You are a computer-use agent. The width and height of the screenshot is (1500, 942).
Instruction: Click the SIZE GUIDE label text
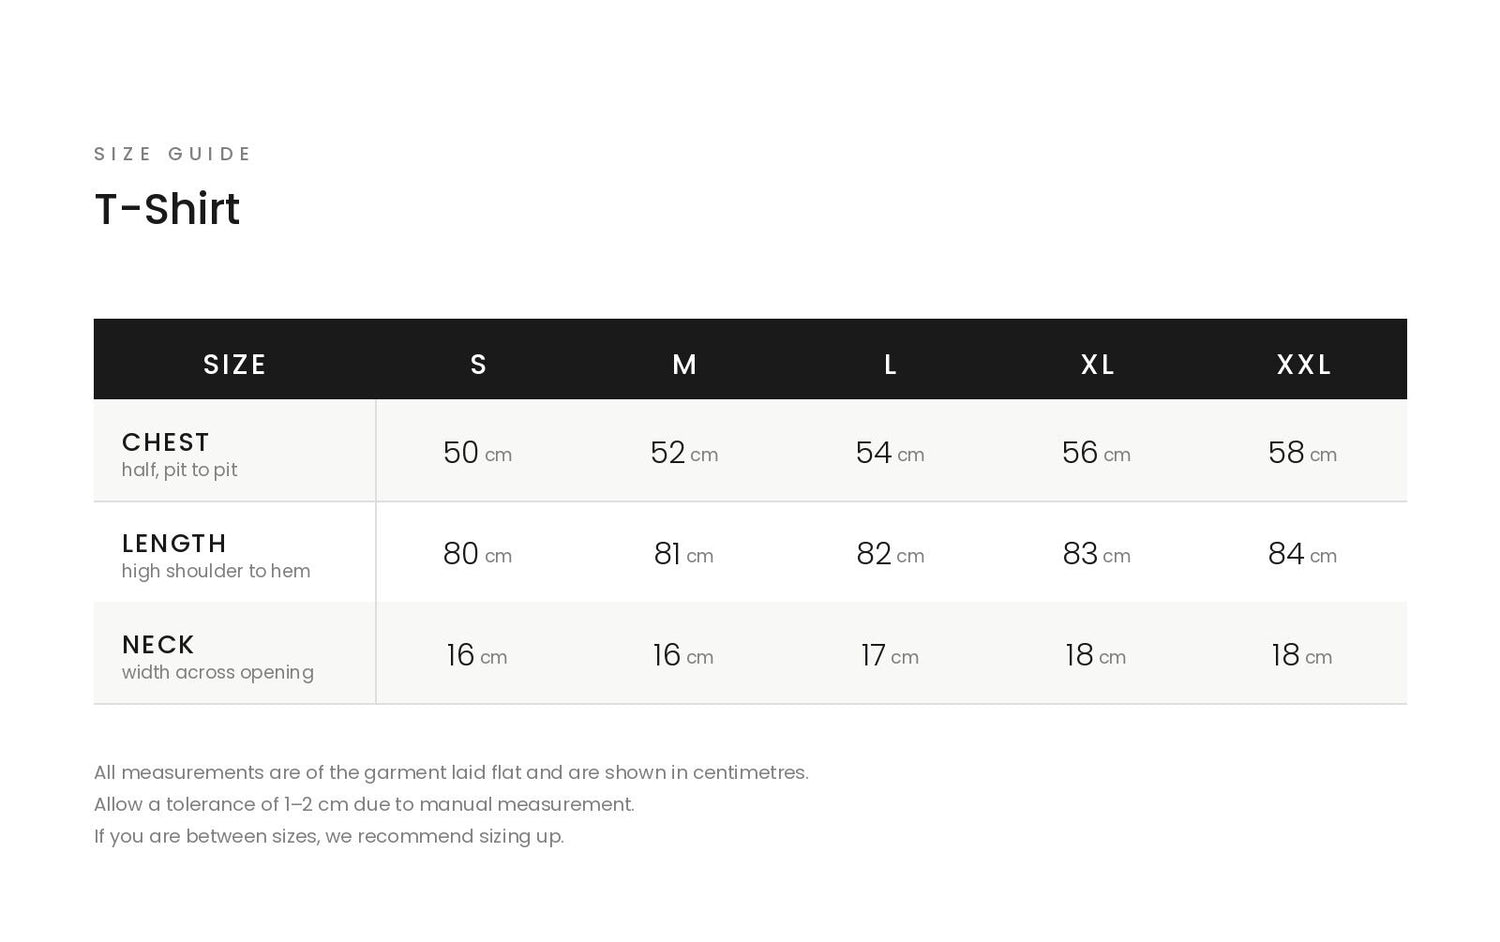tap(173, 154)
